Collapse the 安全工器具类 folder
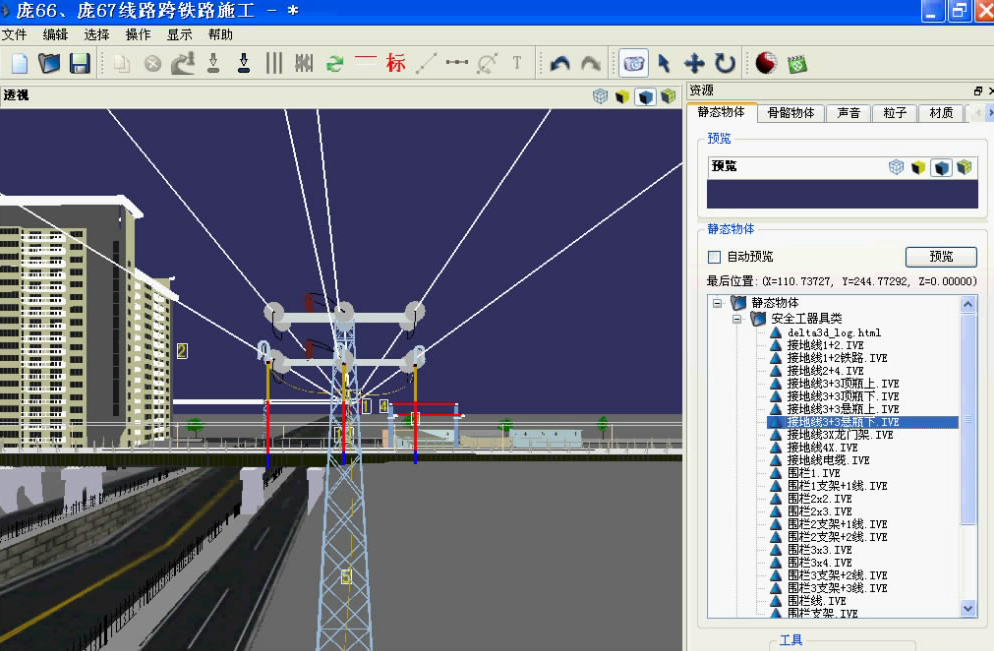This screenshot has height=651, width=994. (x=737, y=319)
